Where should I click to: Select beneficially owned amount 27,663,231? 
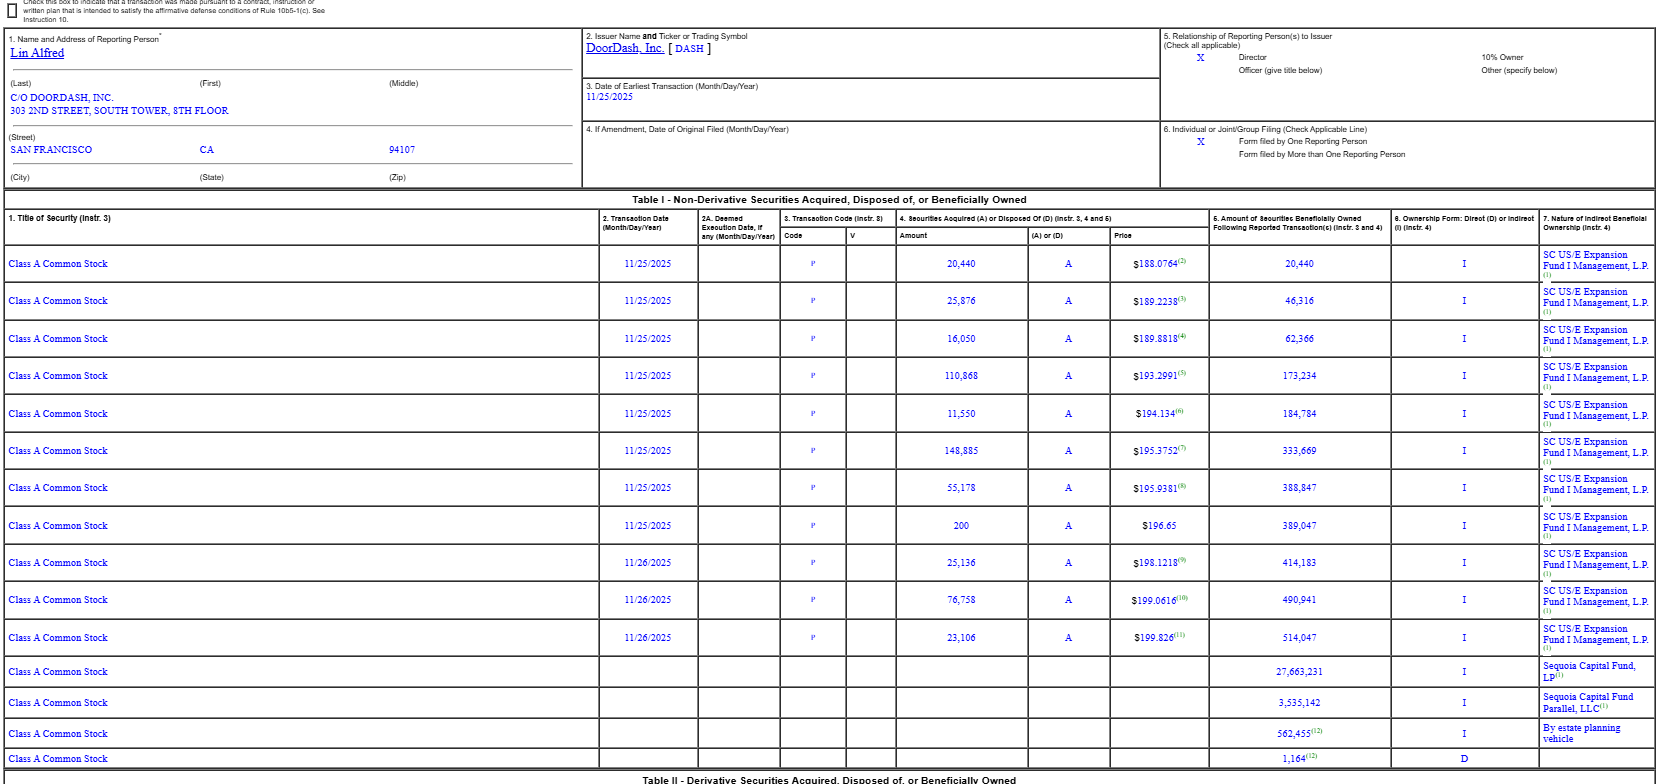point(1299,672)
